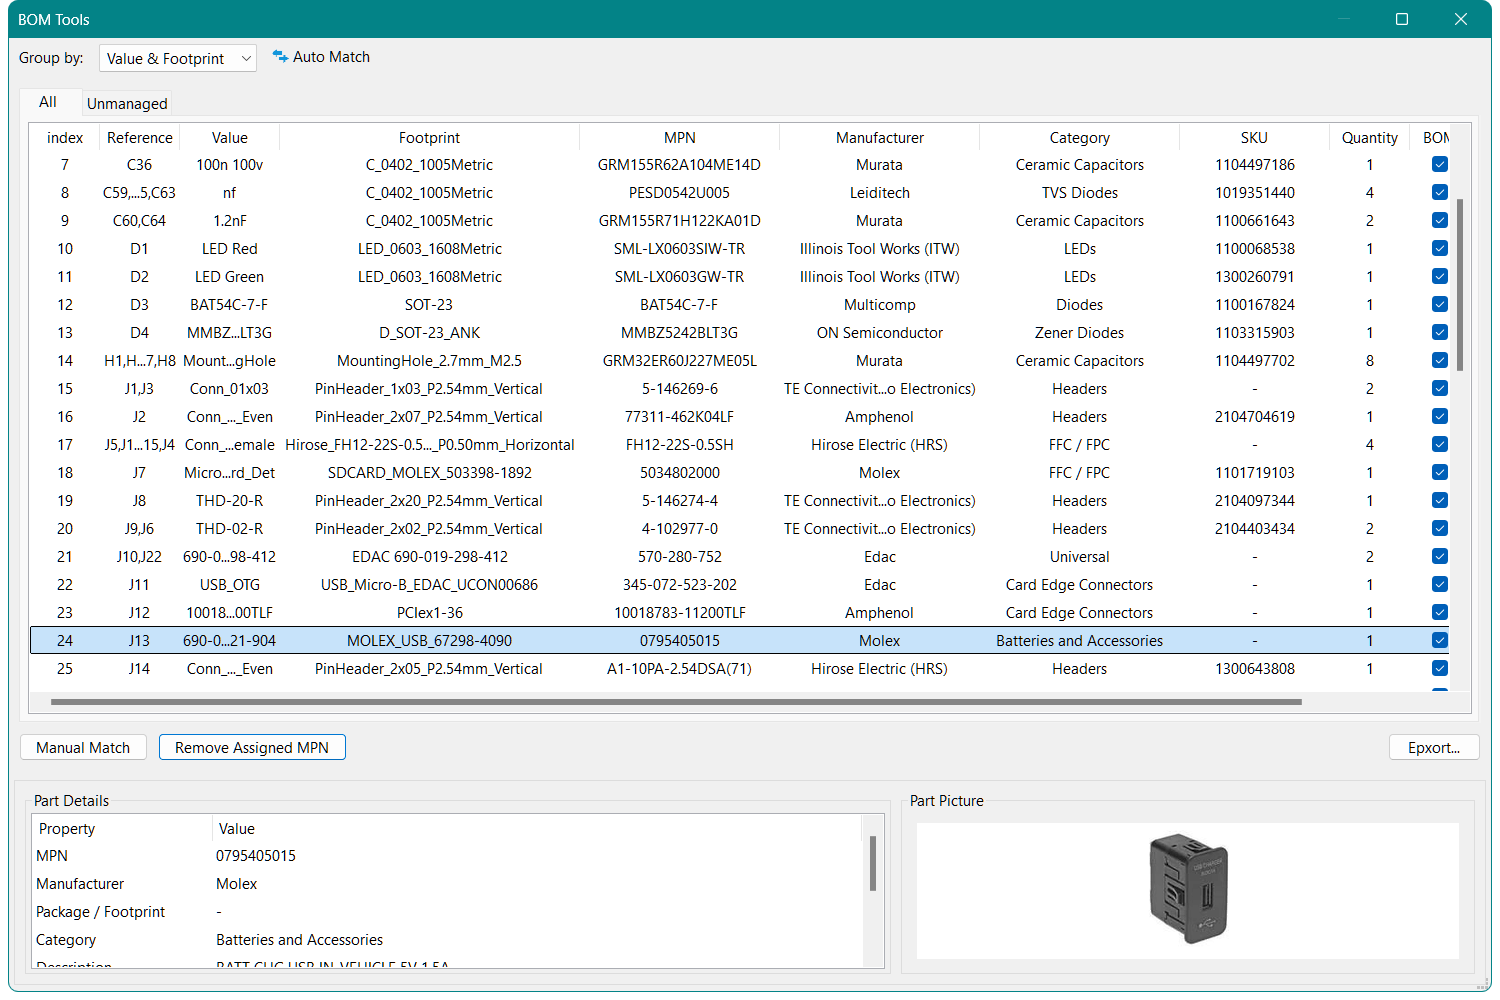Sort by the Manufacturer column header
The image size is (1500, 1000).
(879, 138)
